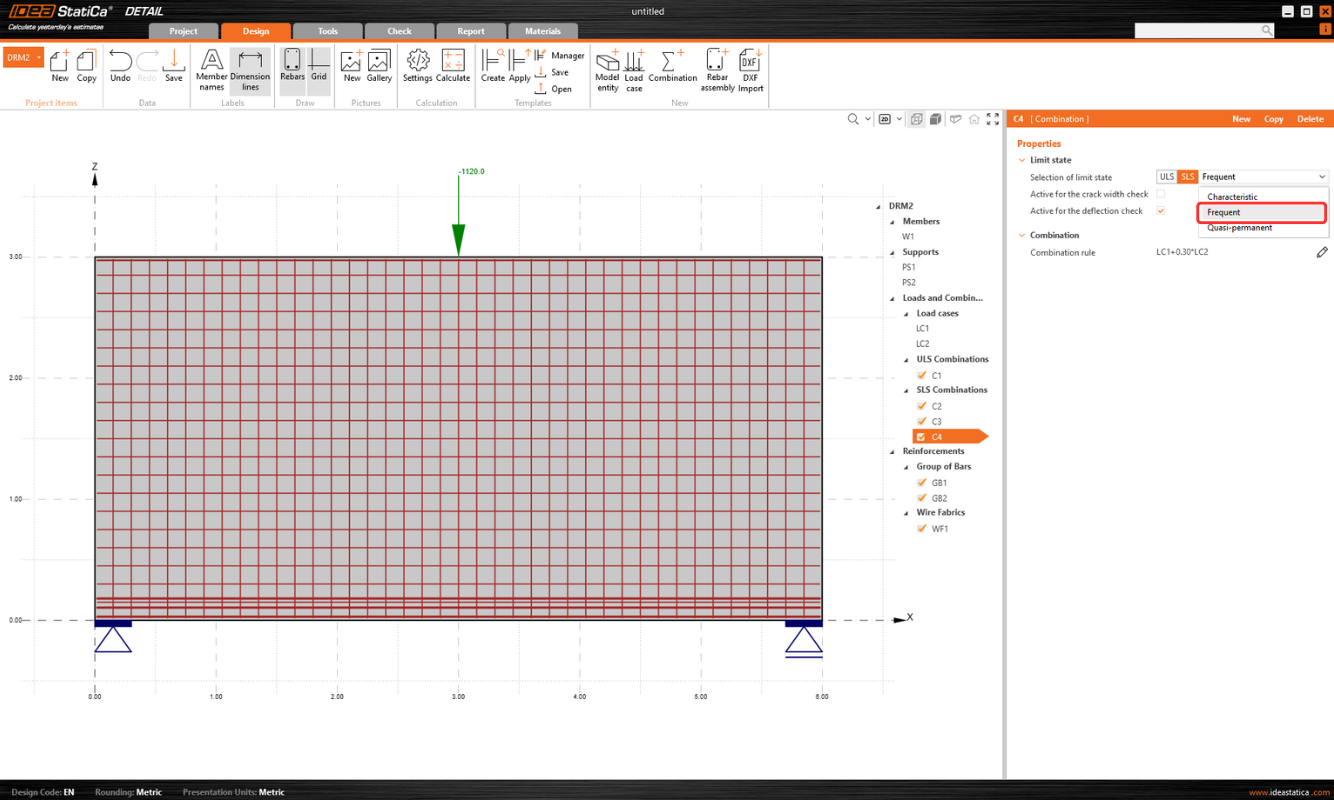
Task: Toggle visibility checkbox of GB1
Action: click(922, 482)
